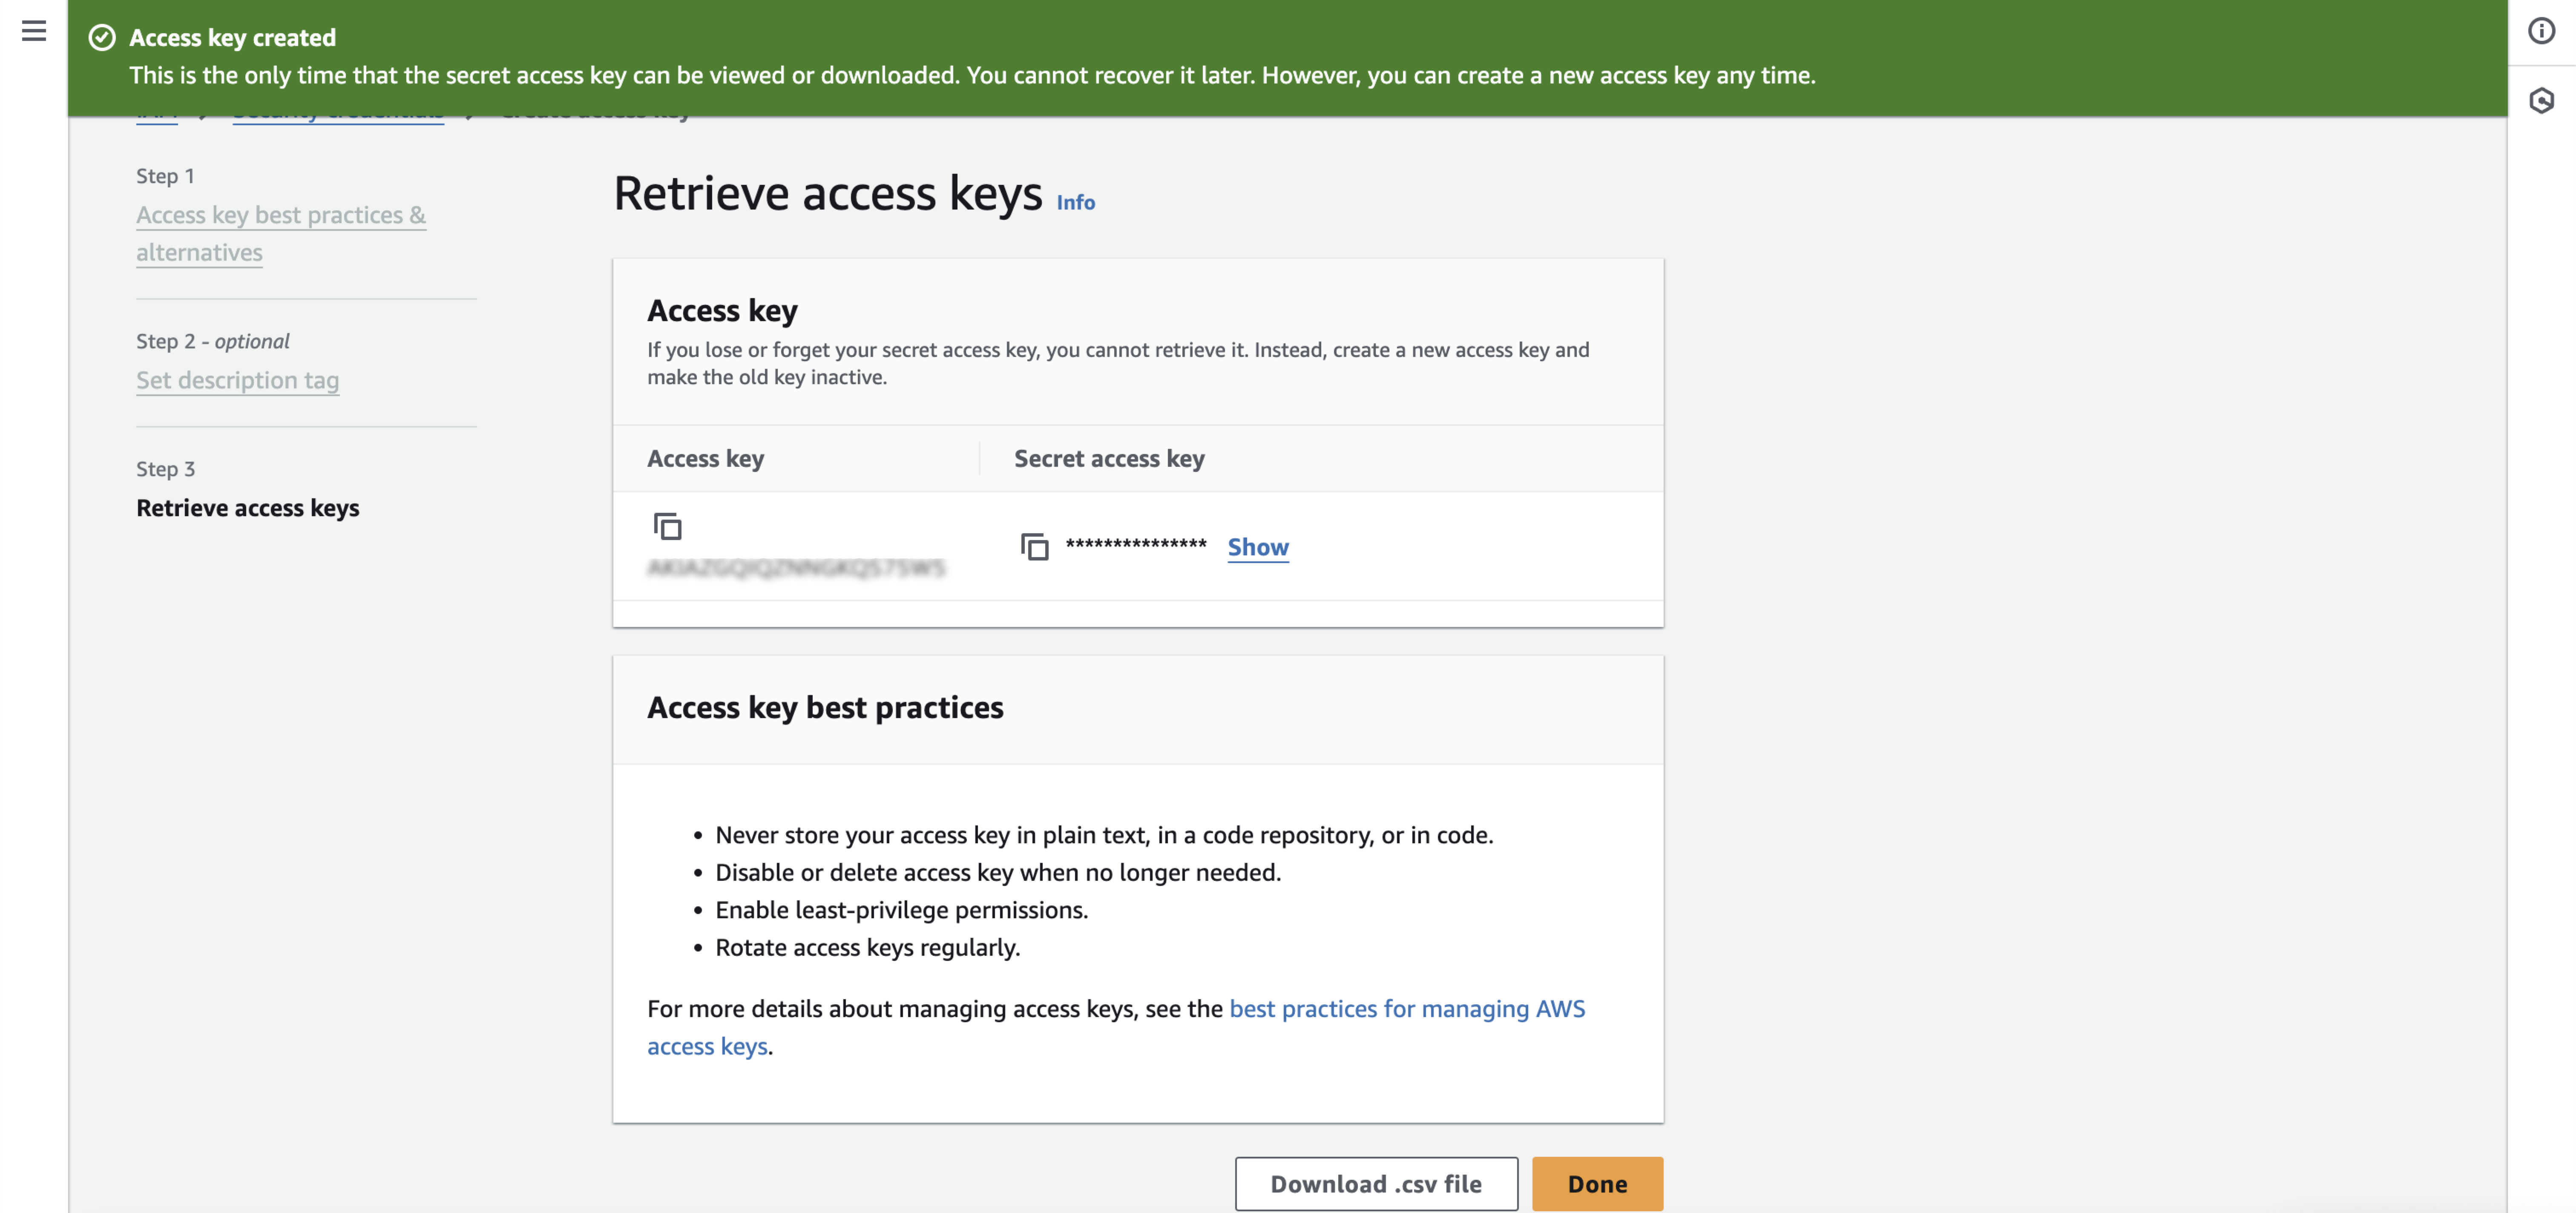Image resolution: width=2576 pixels, height=1213 pixels.
Task: Open the hamburger navigation menu
Action: click(x=34, y=31)
